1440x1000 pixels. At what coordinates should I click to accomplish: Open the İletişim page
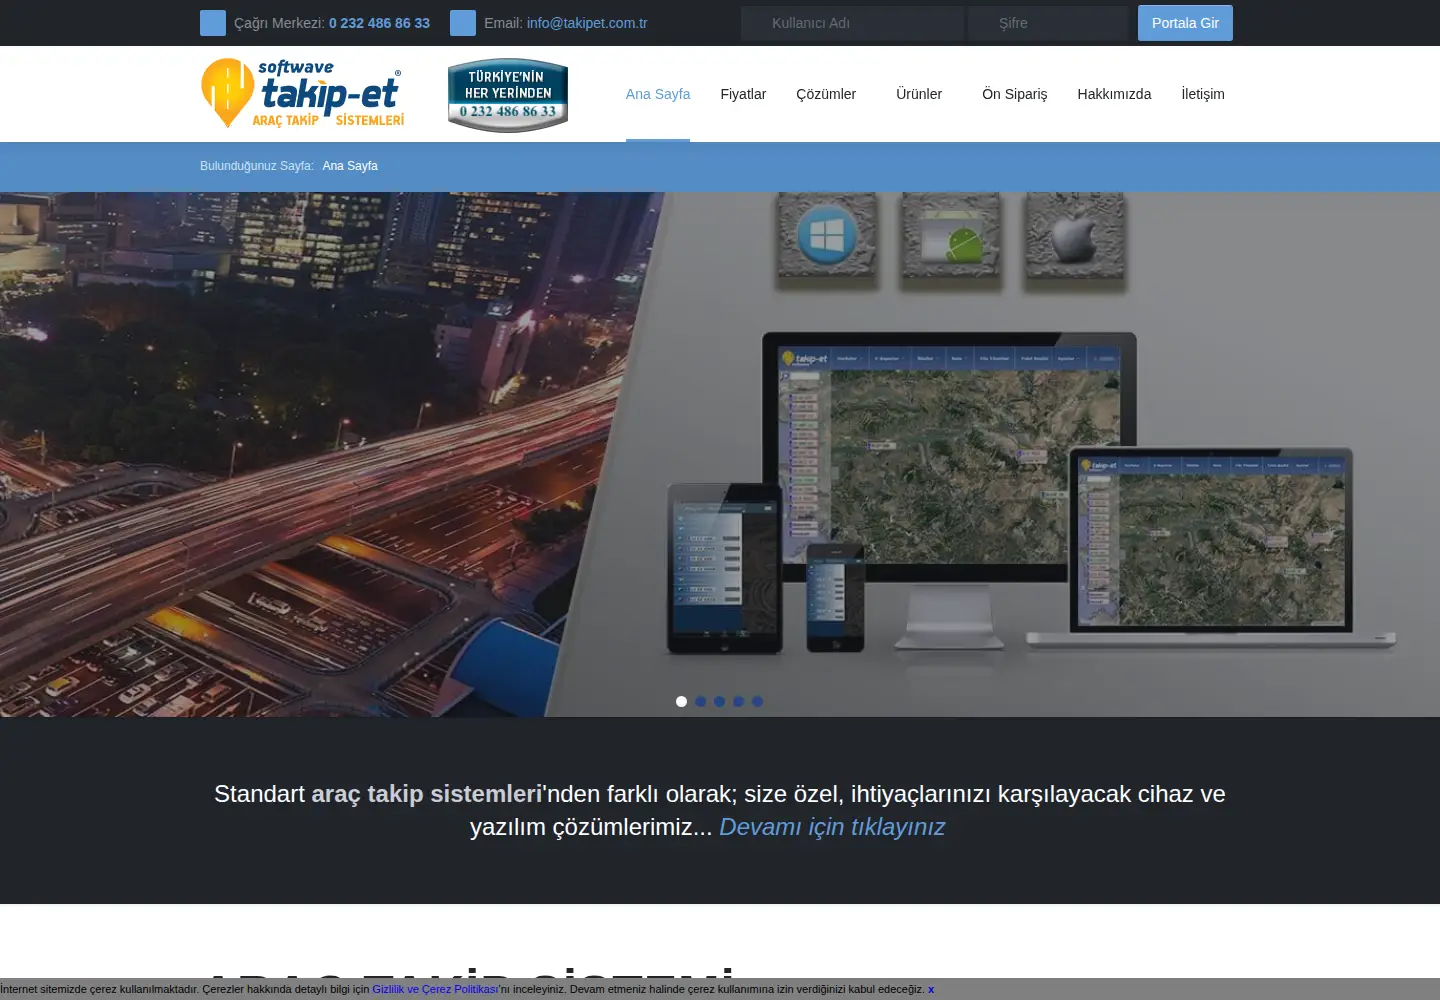pos(1203,94)
